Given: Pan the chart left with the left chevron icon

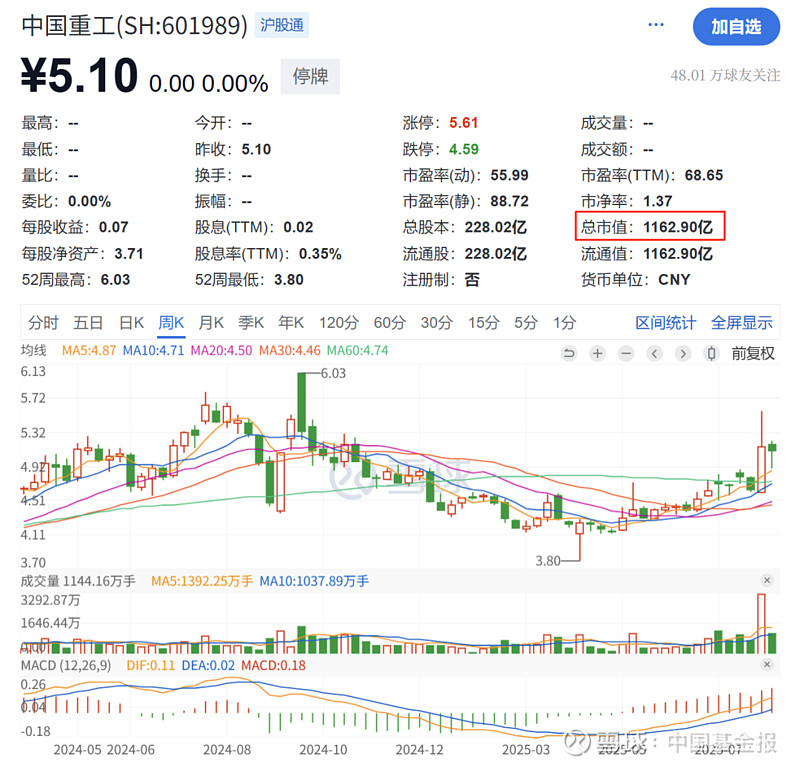Looking at the screenshot, I should (655, 353).
